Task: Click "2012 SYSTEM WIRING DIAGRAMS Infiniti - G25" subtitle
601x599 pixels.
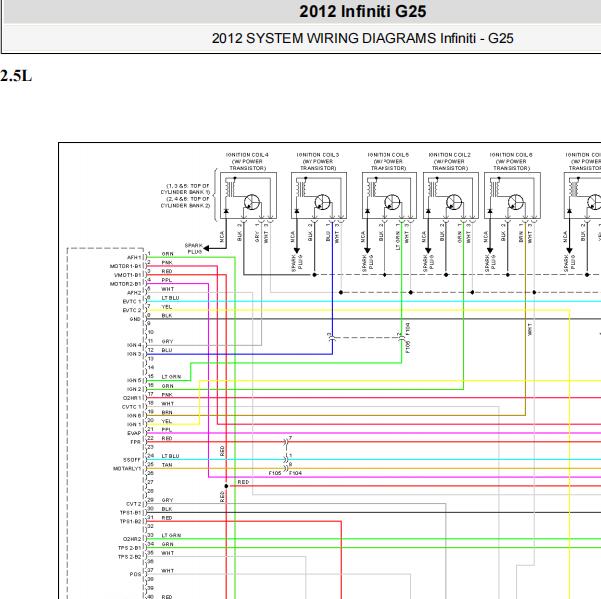Action: click(x=362, y=38)
